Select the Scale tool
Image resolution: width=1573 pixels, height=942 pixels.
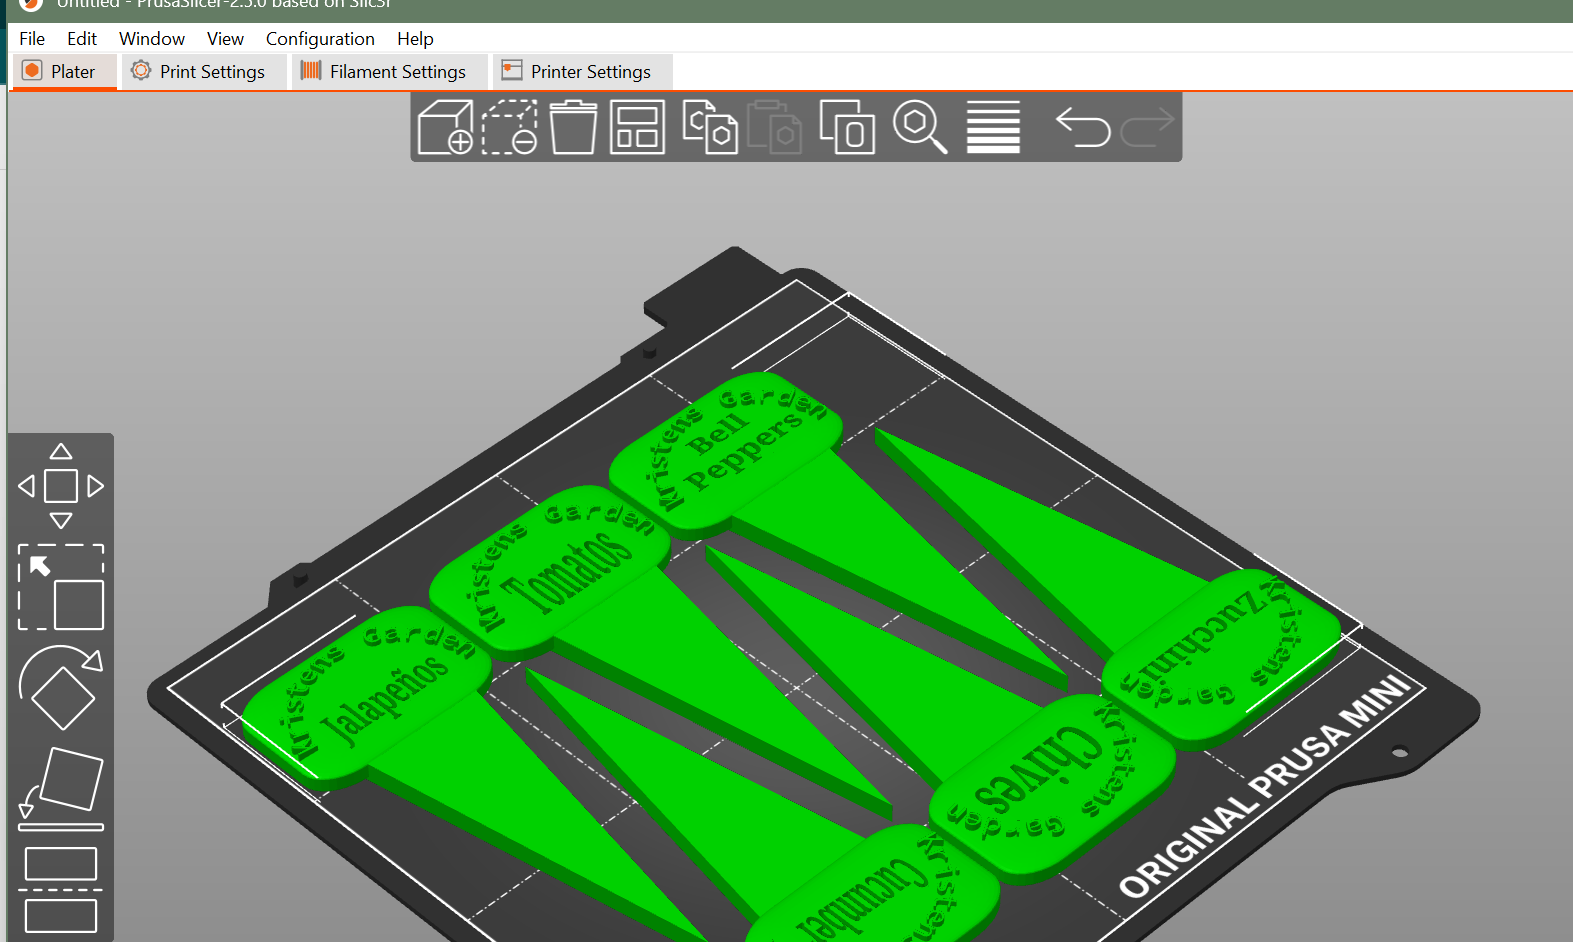[61, 587]
